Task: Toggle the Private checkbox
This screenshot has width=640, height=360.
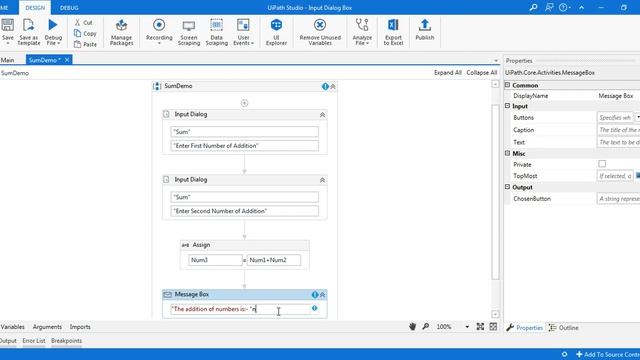Action: [602, 164]
